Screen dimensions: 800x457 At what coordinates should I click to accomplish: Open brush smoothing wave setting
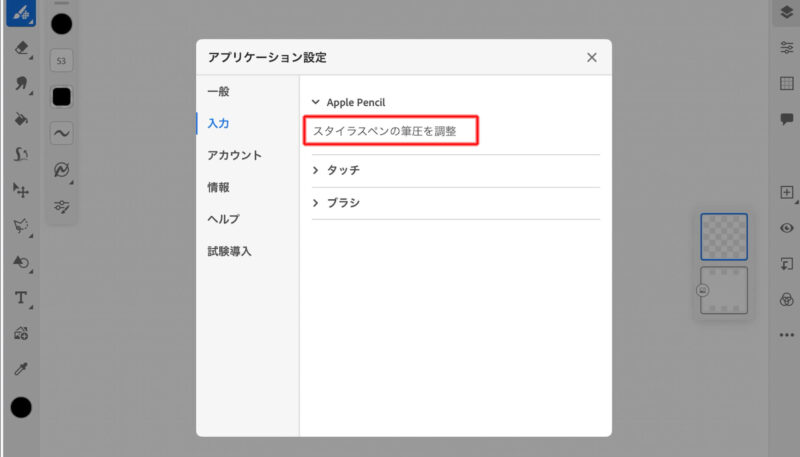[62, 134]
